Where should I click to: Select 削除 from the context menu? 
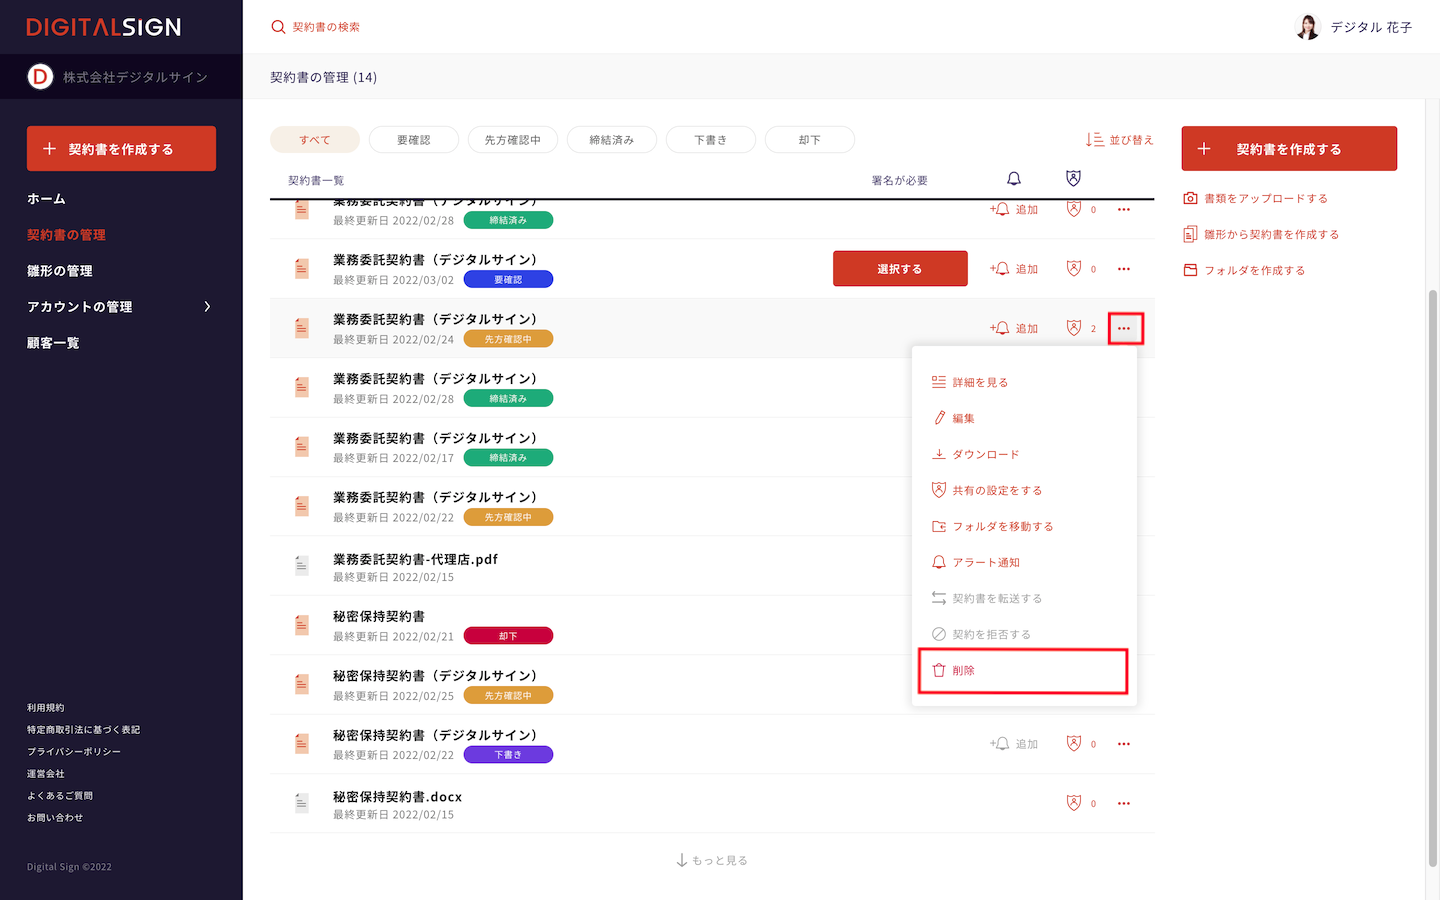(x=1022, y=671)
